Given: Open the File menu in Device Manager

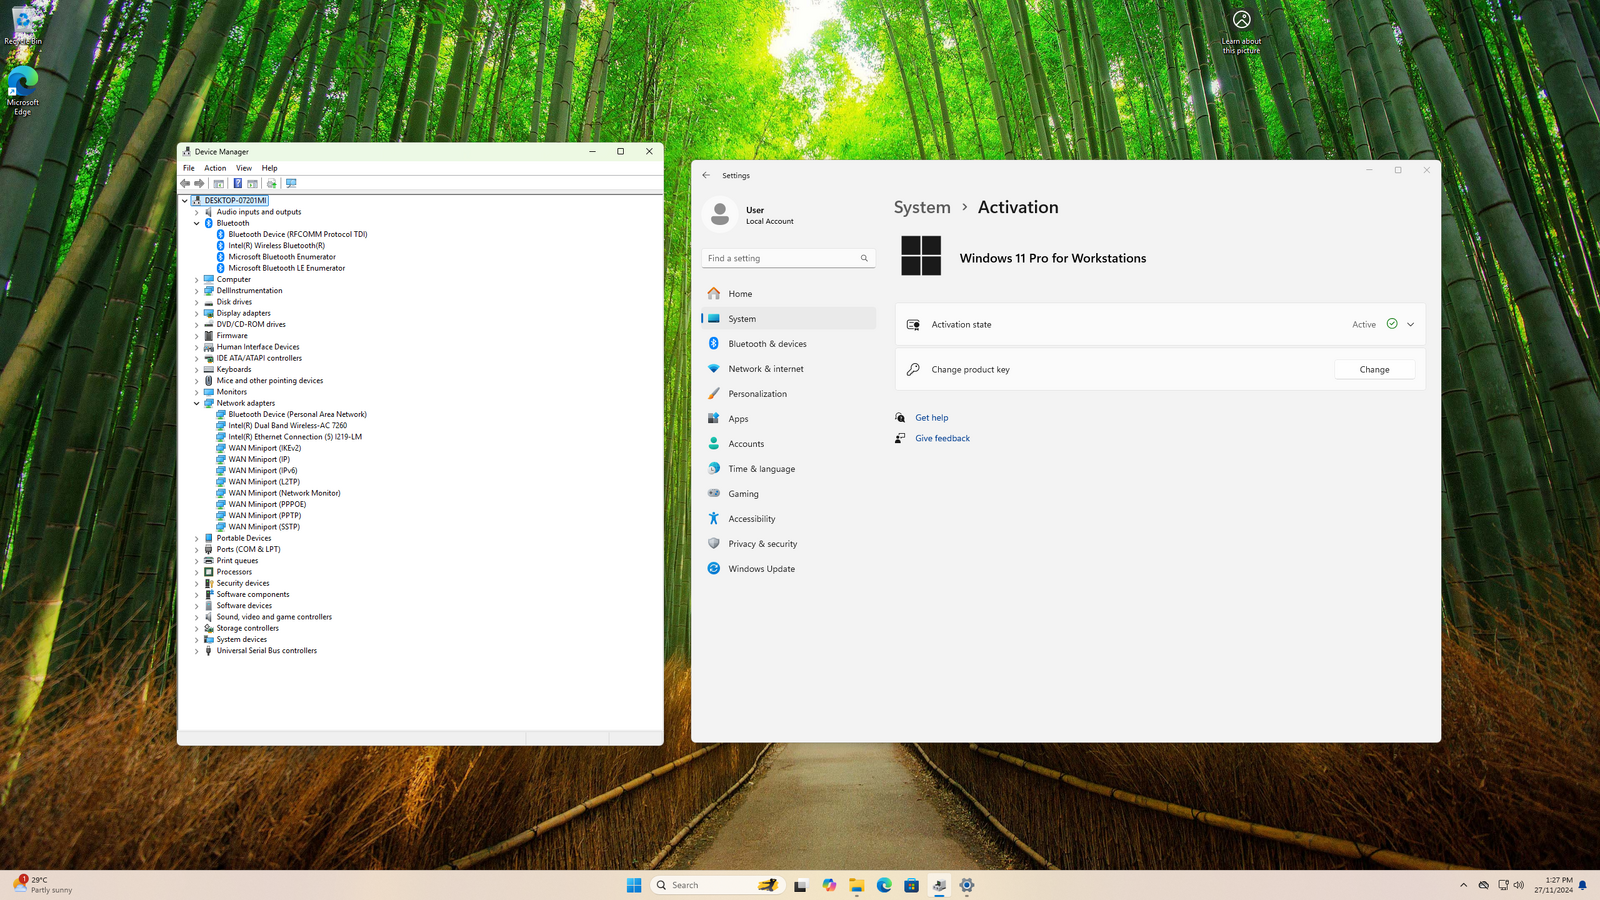Looking at the screenshot, I should (188, 168).
